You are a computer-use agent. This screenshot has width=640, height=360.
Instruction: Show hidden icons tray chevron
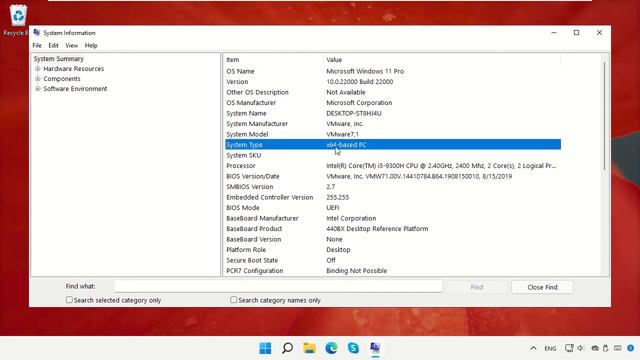[x=533, y=348]
